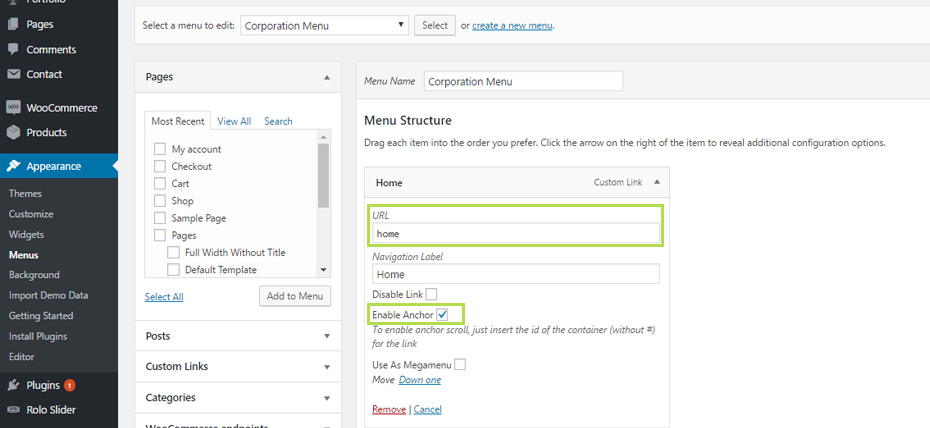
Task: Collapse the Pages panel arrow
Action: pos(326,77)
